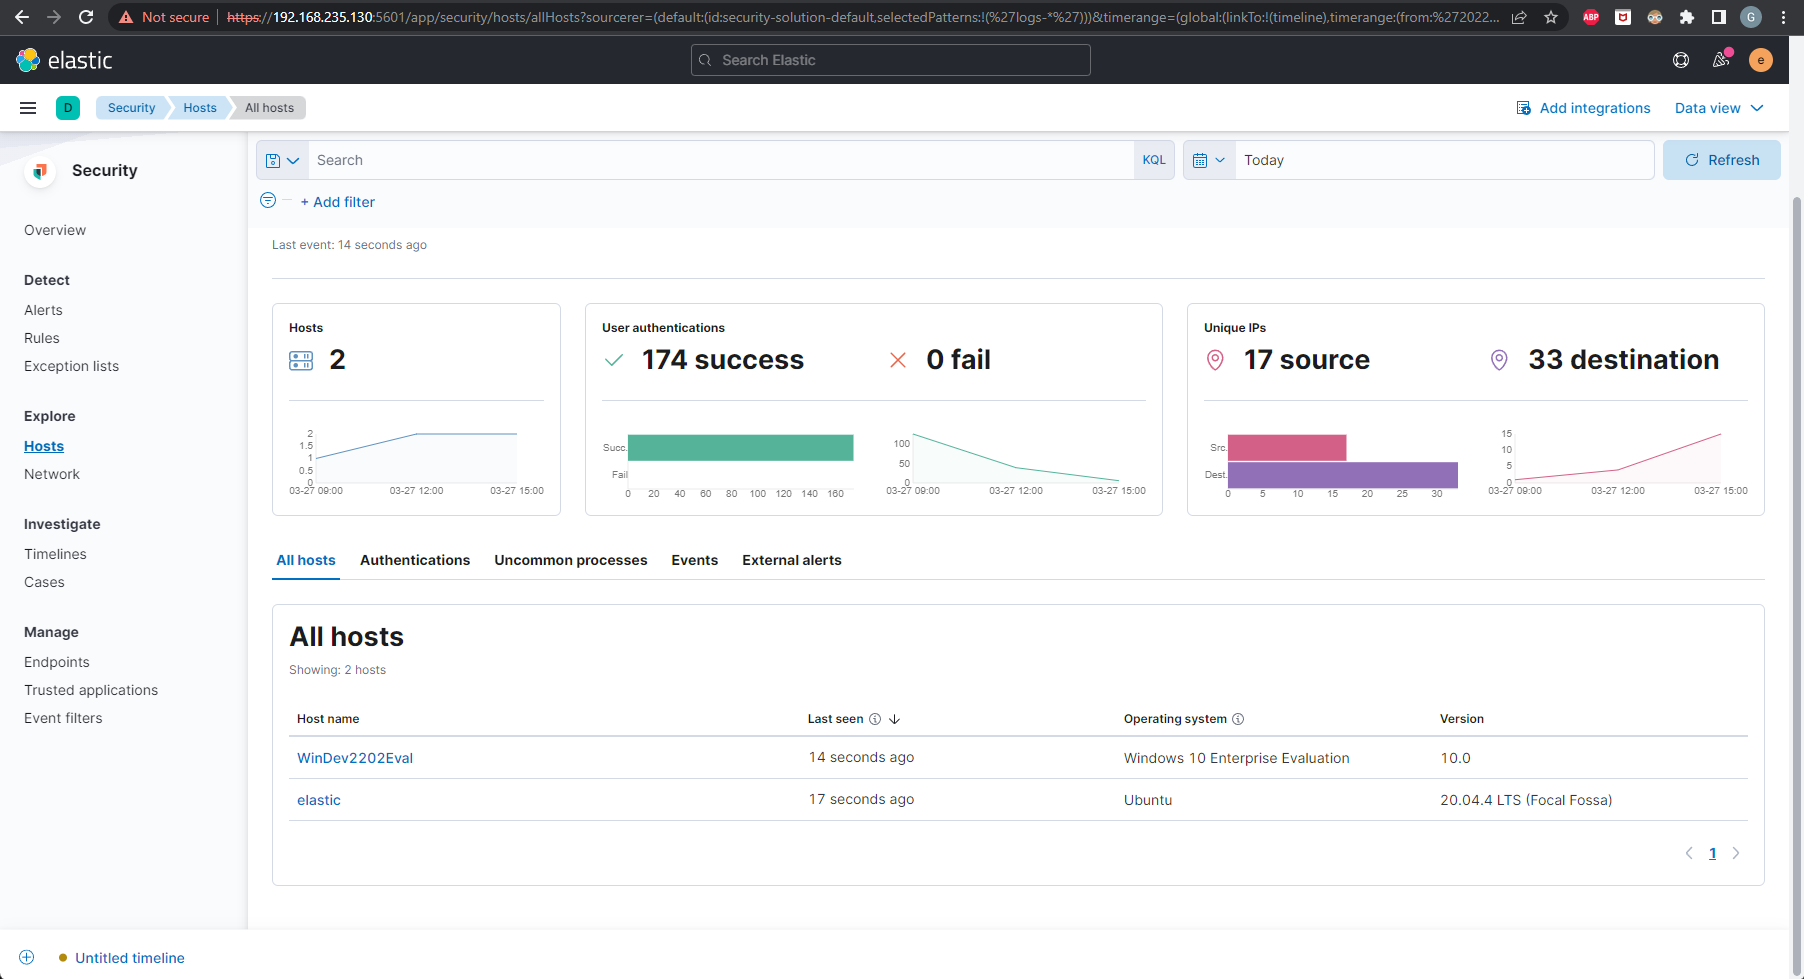Click the green success bar in chart

pyautogui.click(x=740, y=448)
